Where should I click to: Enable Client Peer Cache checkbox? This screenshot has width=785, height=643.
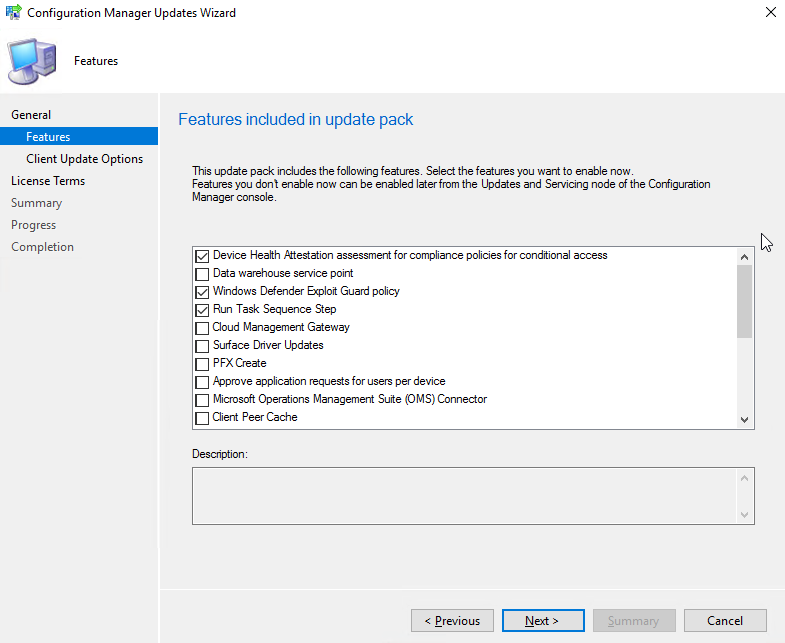coord(202,418)
